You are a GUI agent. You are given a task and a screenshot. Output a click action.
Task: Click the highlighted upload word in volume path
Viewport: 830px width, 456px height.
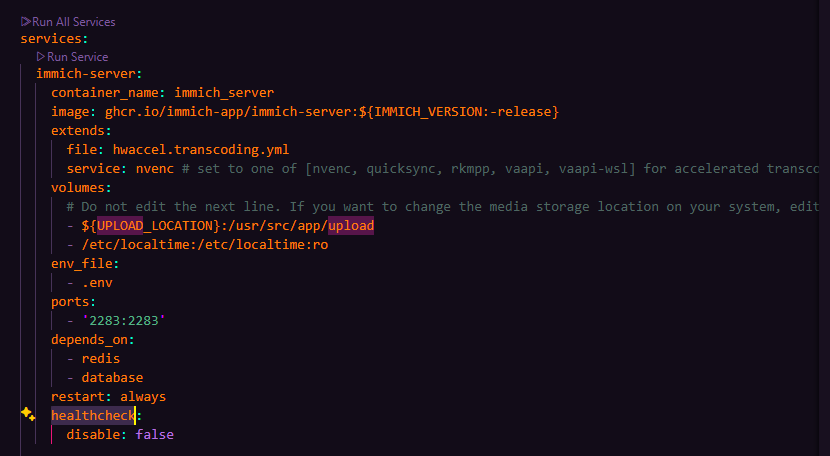(351, 226)
